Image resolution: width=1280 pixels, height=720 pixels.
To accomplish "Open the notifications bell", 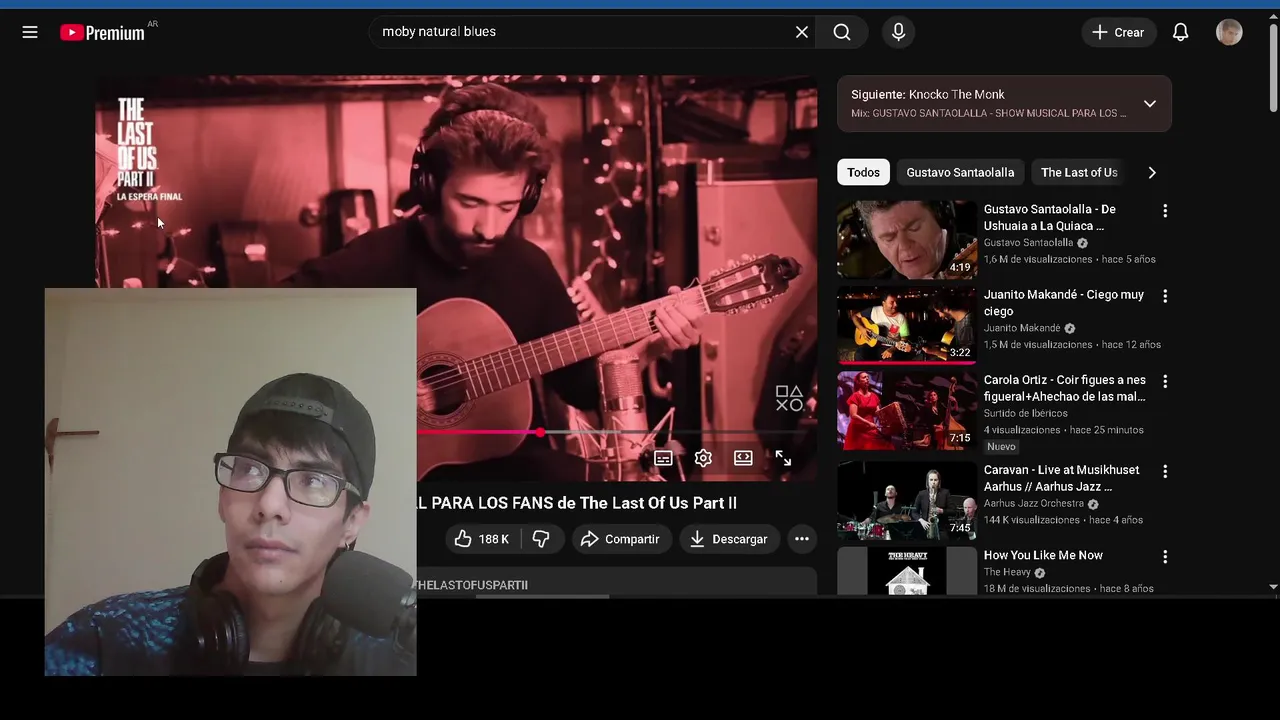I will tap(1181, 32).
